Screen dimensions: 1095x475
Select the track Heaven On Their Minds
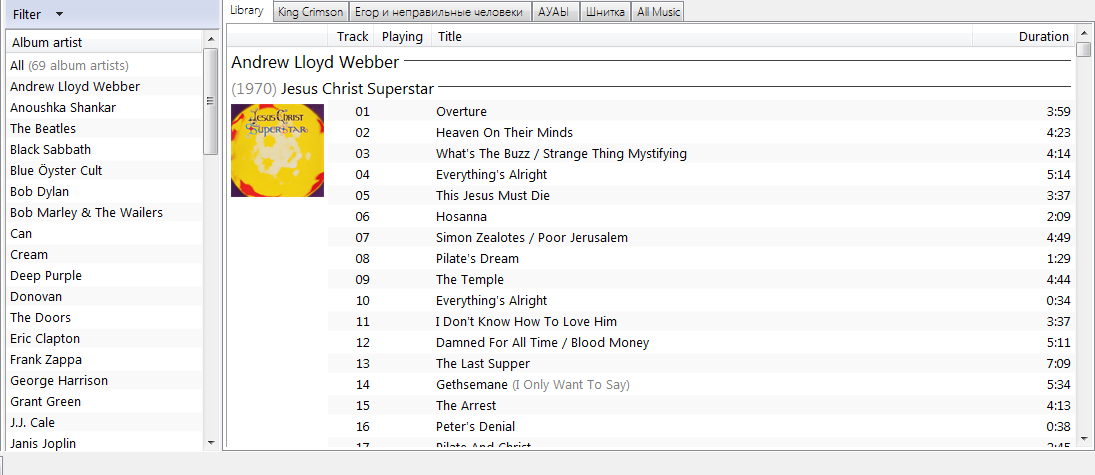pos(504,132)
